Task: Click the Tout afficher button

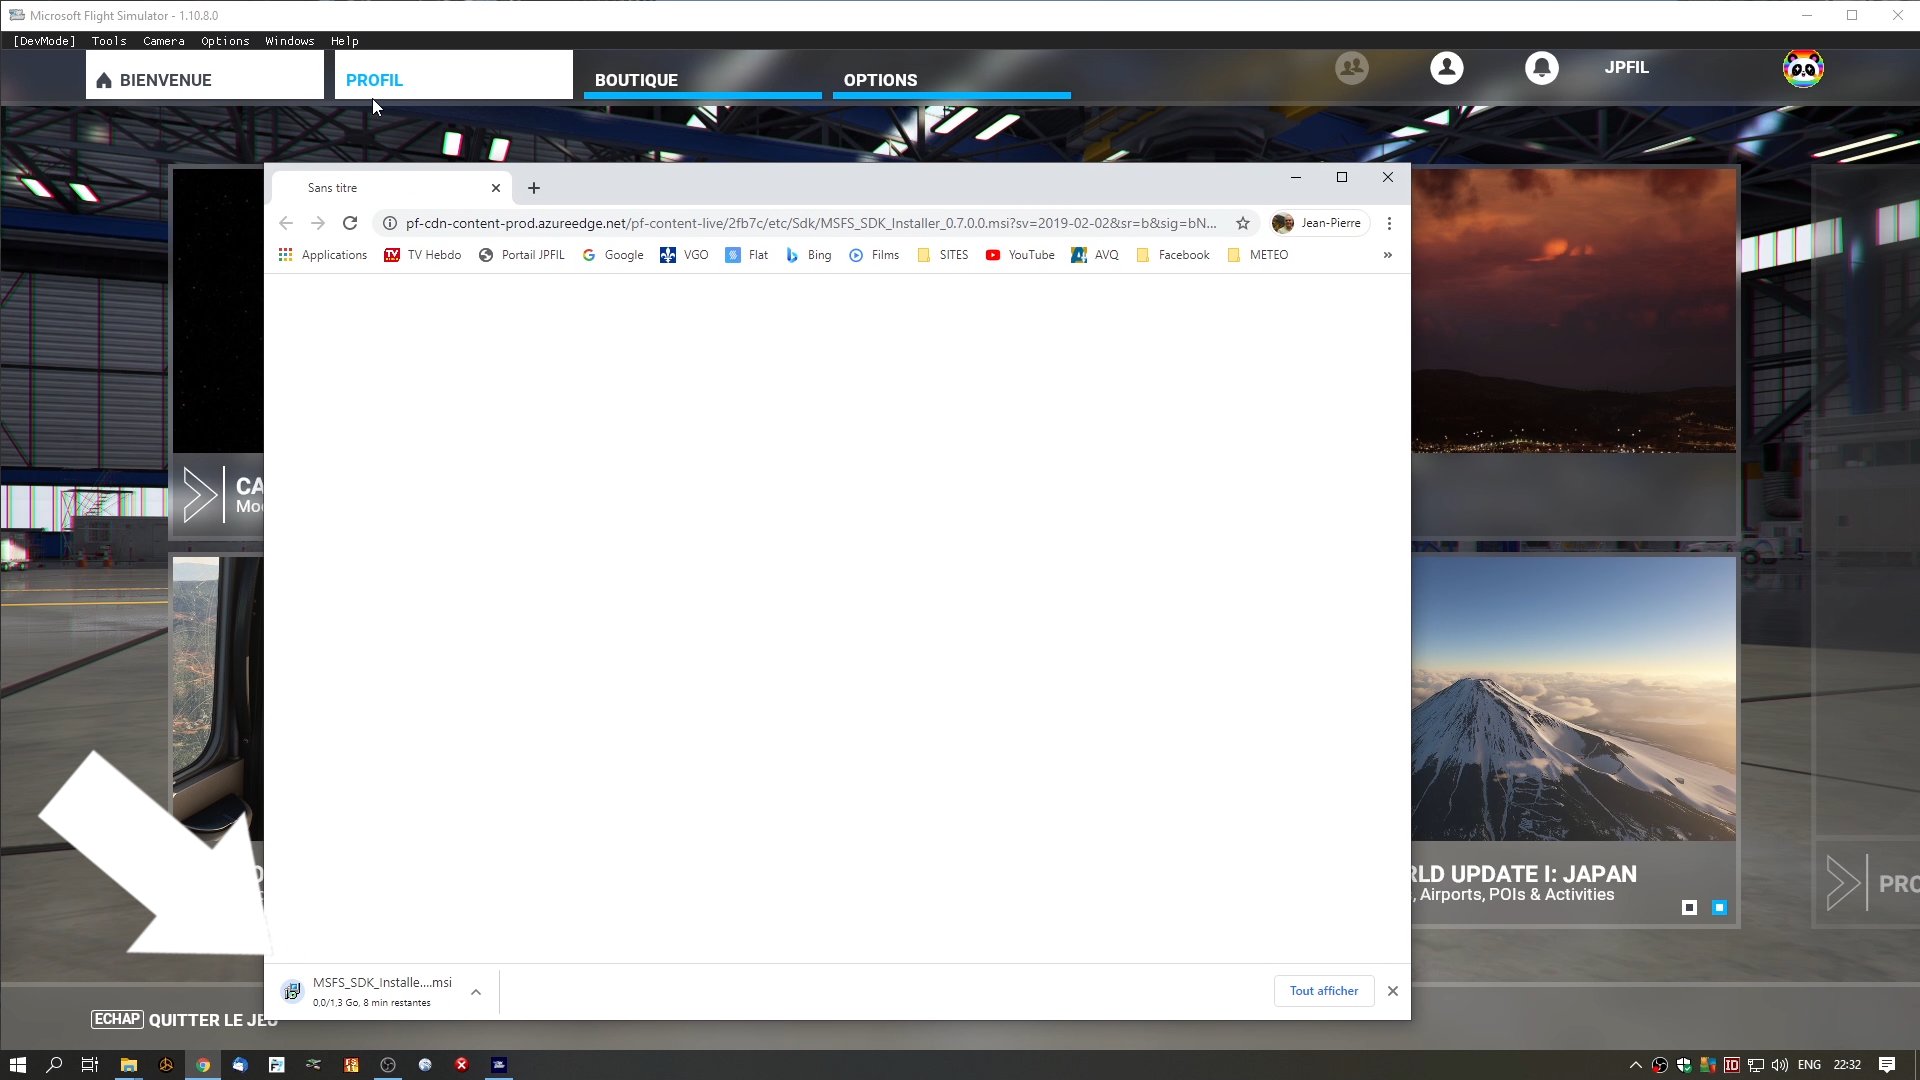Action: [x=1323, y=991]
